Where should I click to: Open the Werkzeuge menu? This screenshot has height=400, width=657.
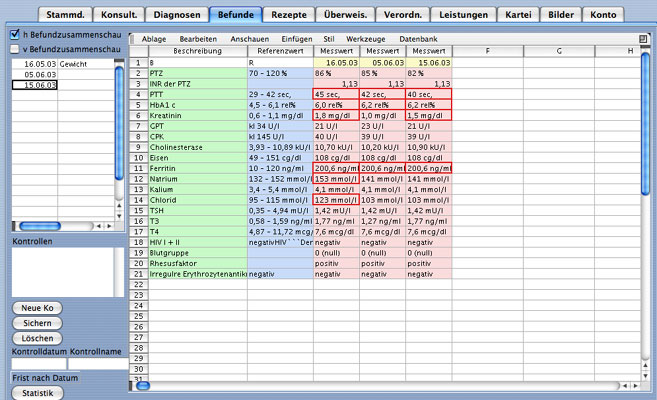click(366, 39)
